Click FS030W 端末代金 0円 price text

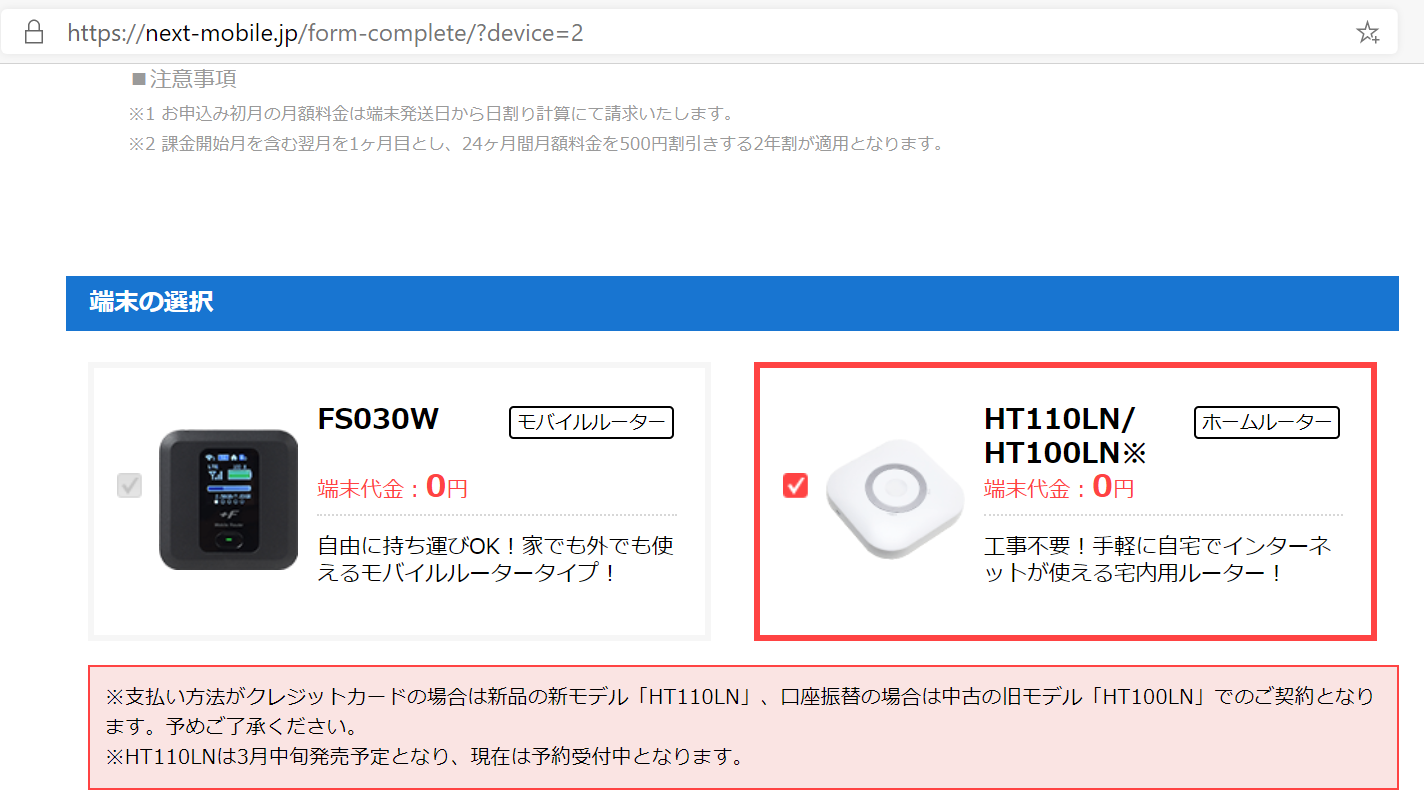click(393, 487)
